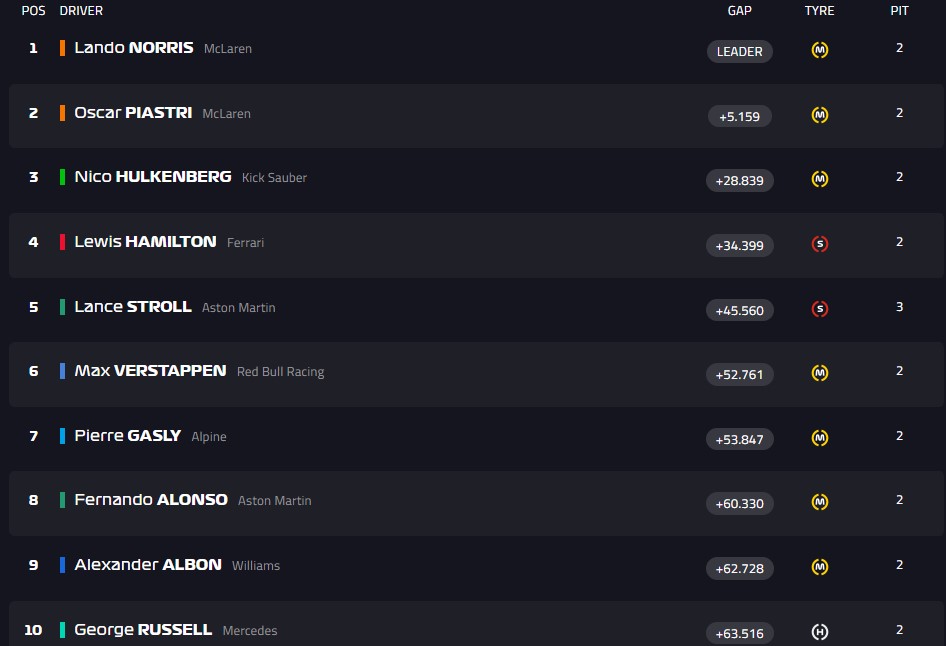The image size is (946, 646).
Task: Click the +5.159 gap badge
Action: [739, 116]
